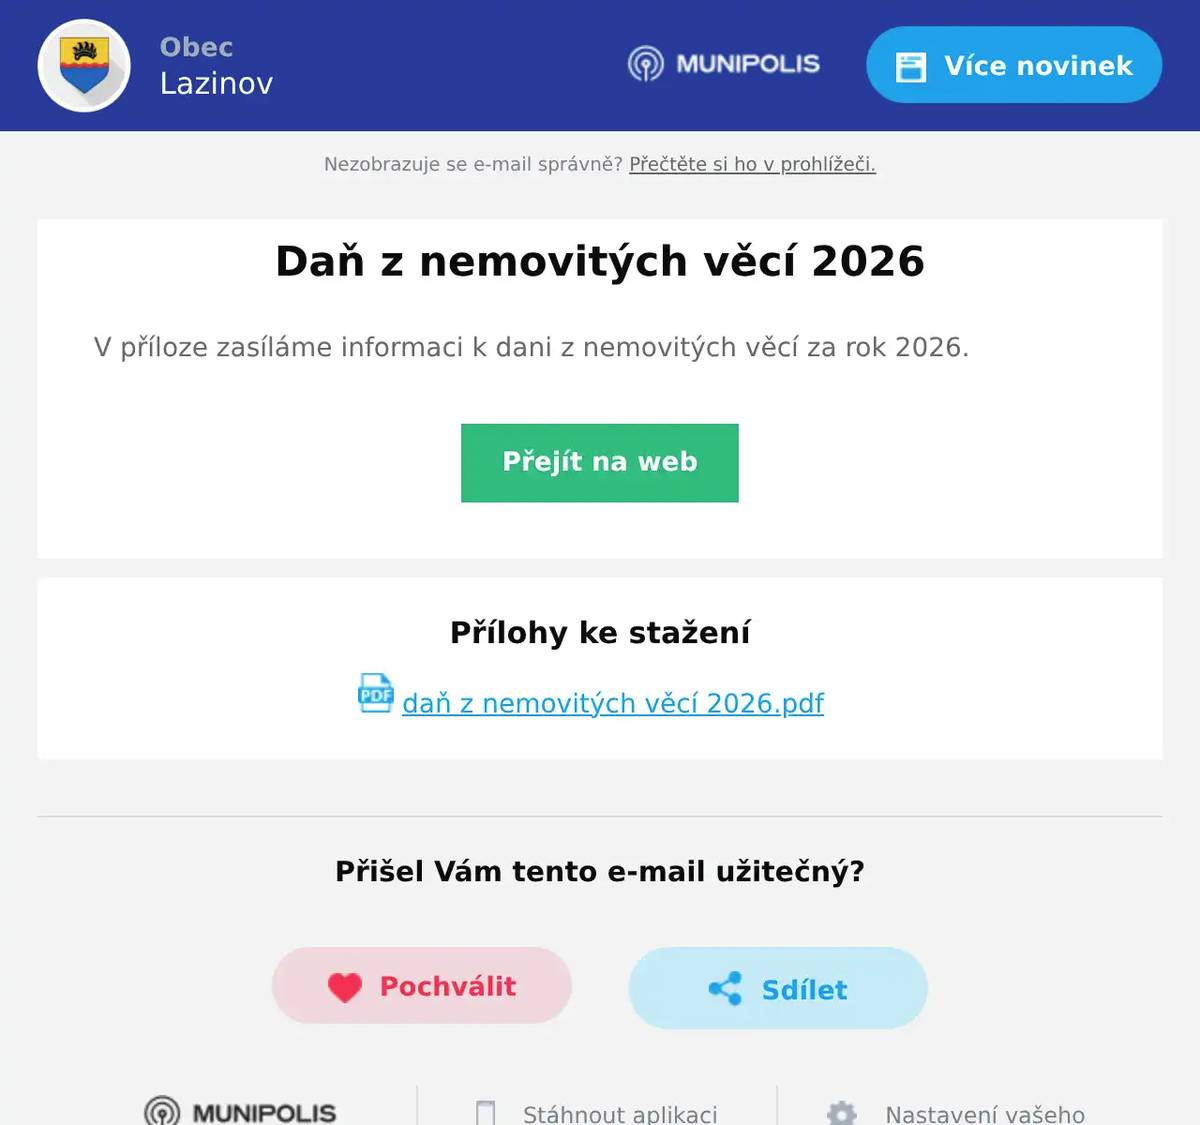Share the email via the Sdílet button
Viewport: 1200px width, 1125px height.
[777, 988]
